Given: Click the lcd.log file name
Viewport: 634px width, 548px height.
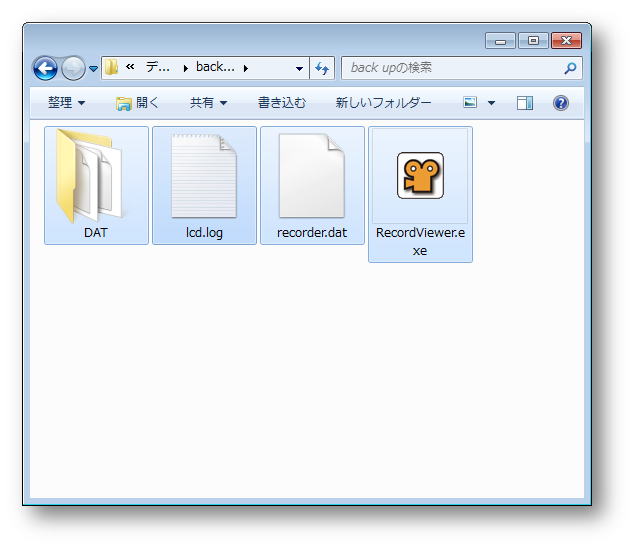Looking at the screenshot, I should 204,233.
